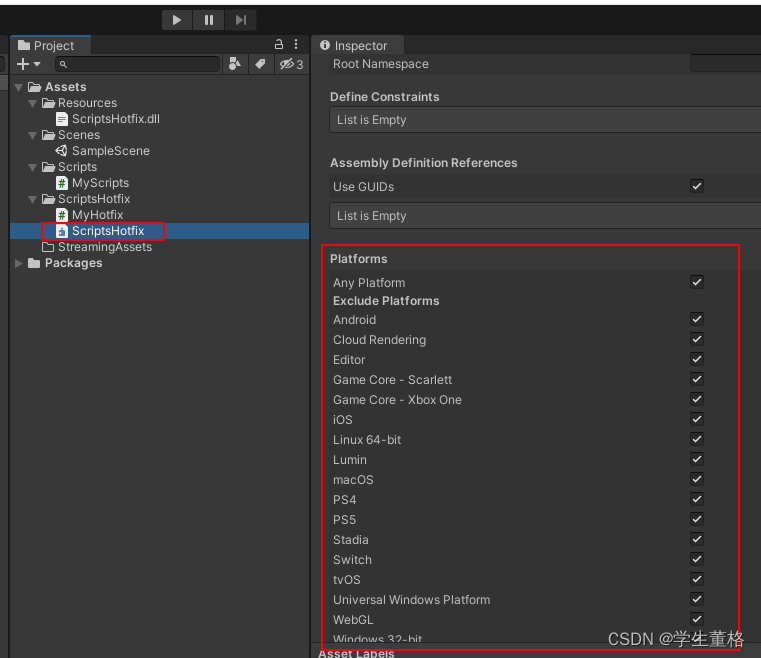This screenshot has height=658, width=761.
Task: Click the Project search field
Action: coord(137,64)
